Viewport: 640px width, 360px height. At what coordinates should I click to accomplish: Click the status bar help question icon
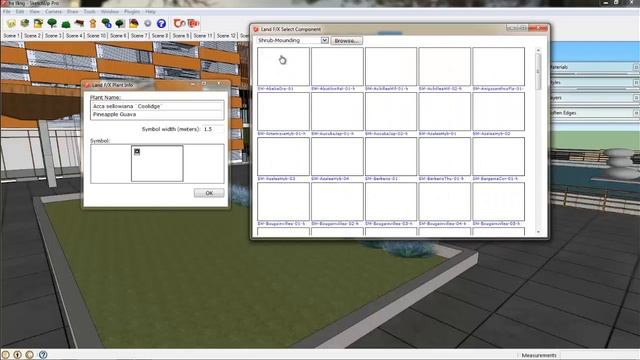43,355
